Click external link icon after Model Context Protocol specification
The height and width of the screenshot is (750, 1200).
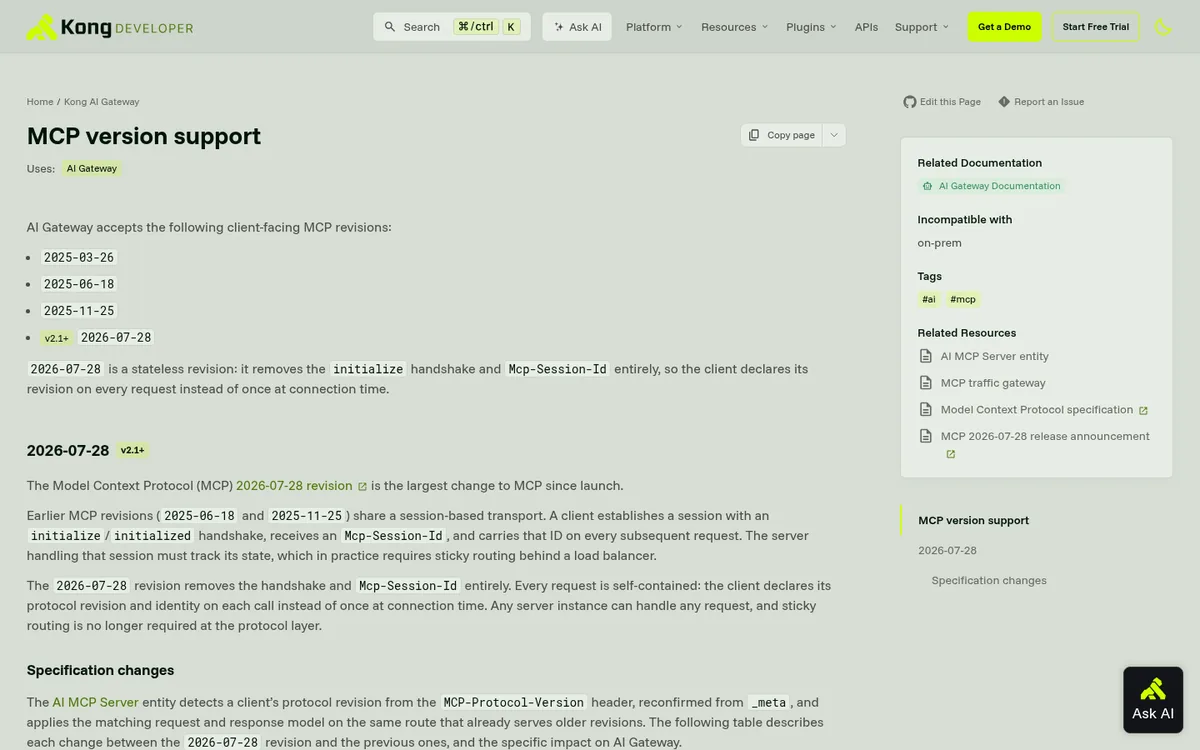(x=1143, y=411)
